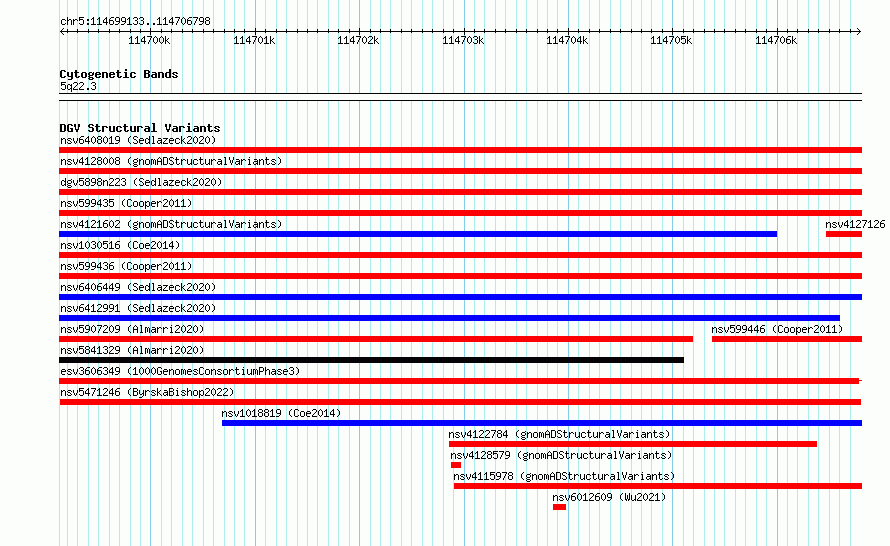Select the red nsv4128008 variant bar

tap(460, 171)
